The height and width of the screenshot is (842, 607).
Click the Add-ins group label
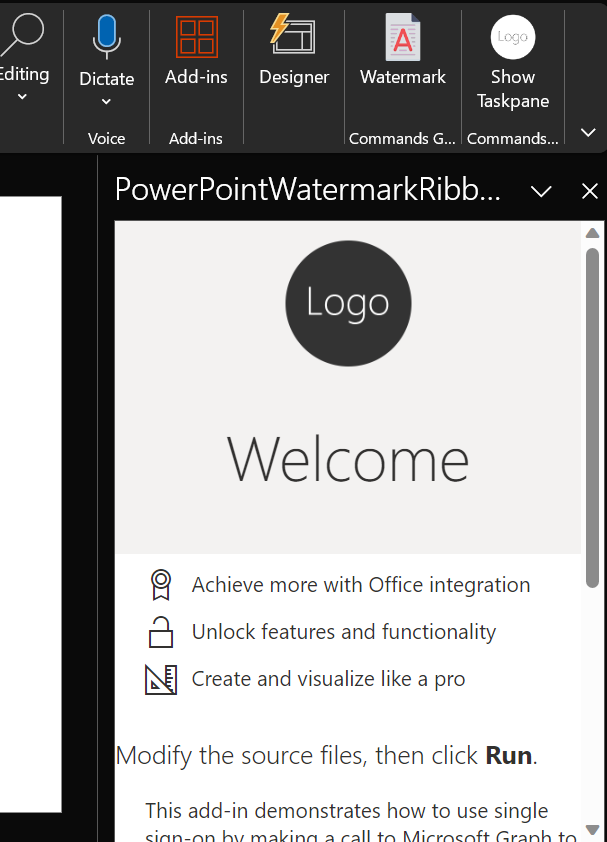tap(196, 139)
